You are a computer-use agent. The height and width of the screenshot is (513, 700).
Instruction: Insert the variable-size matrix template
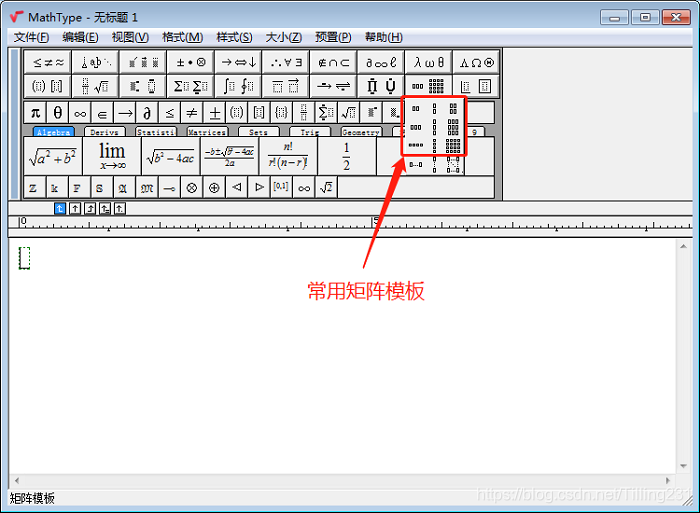click(453, 165)
